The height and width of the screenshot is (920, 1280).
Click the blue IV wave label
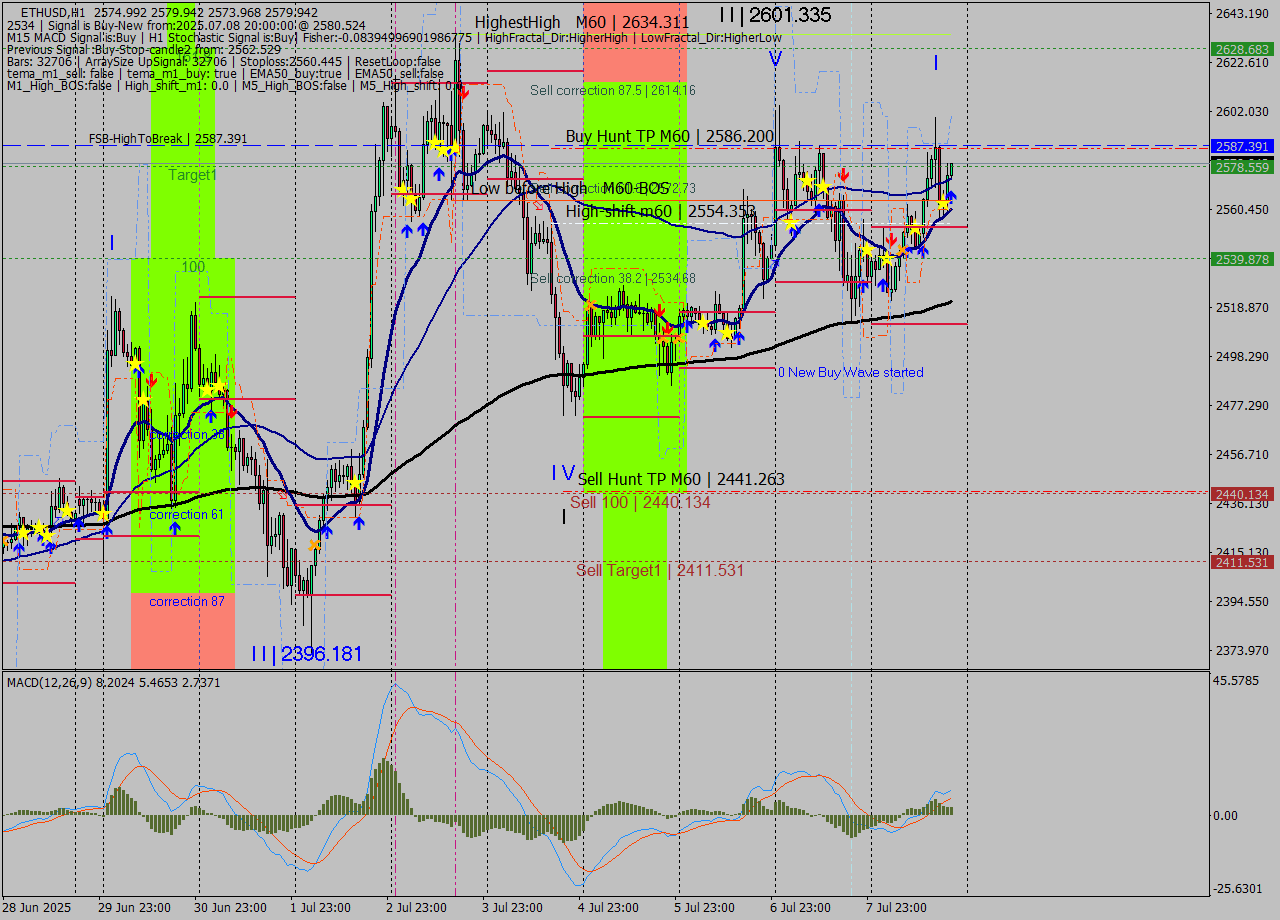point(563,473)
